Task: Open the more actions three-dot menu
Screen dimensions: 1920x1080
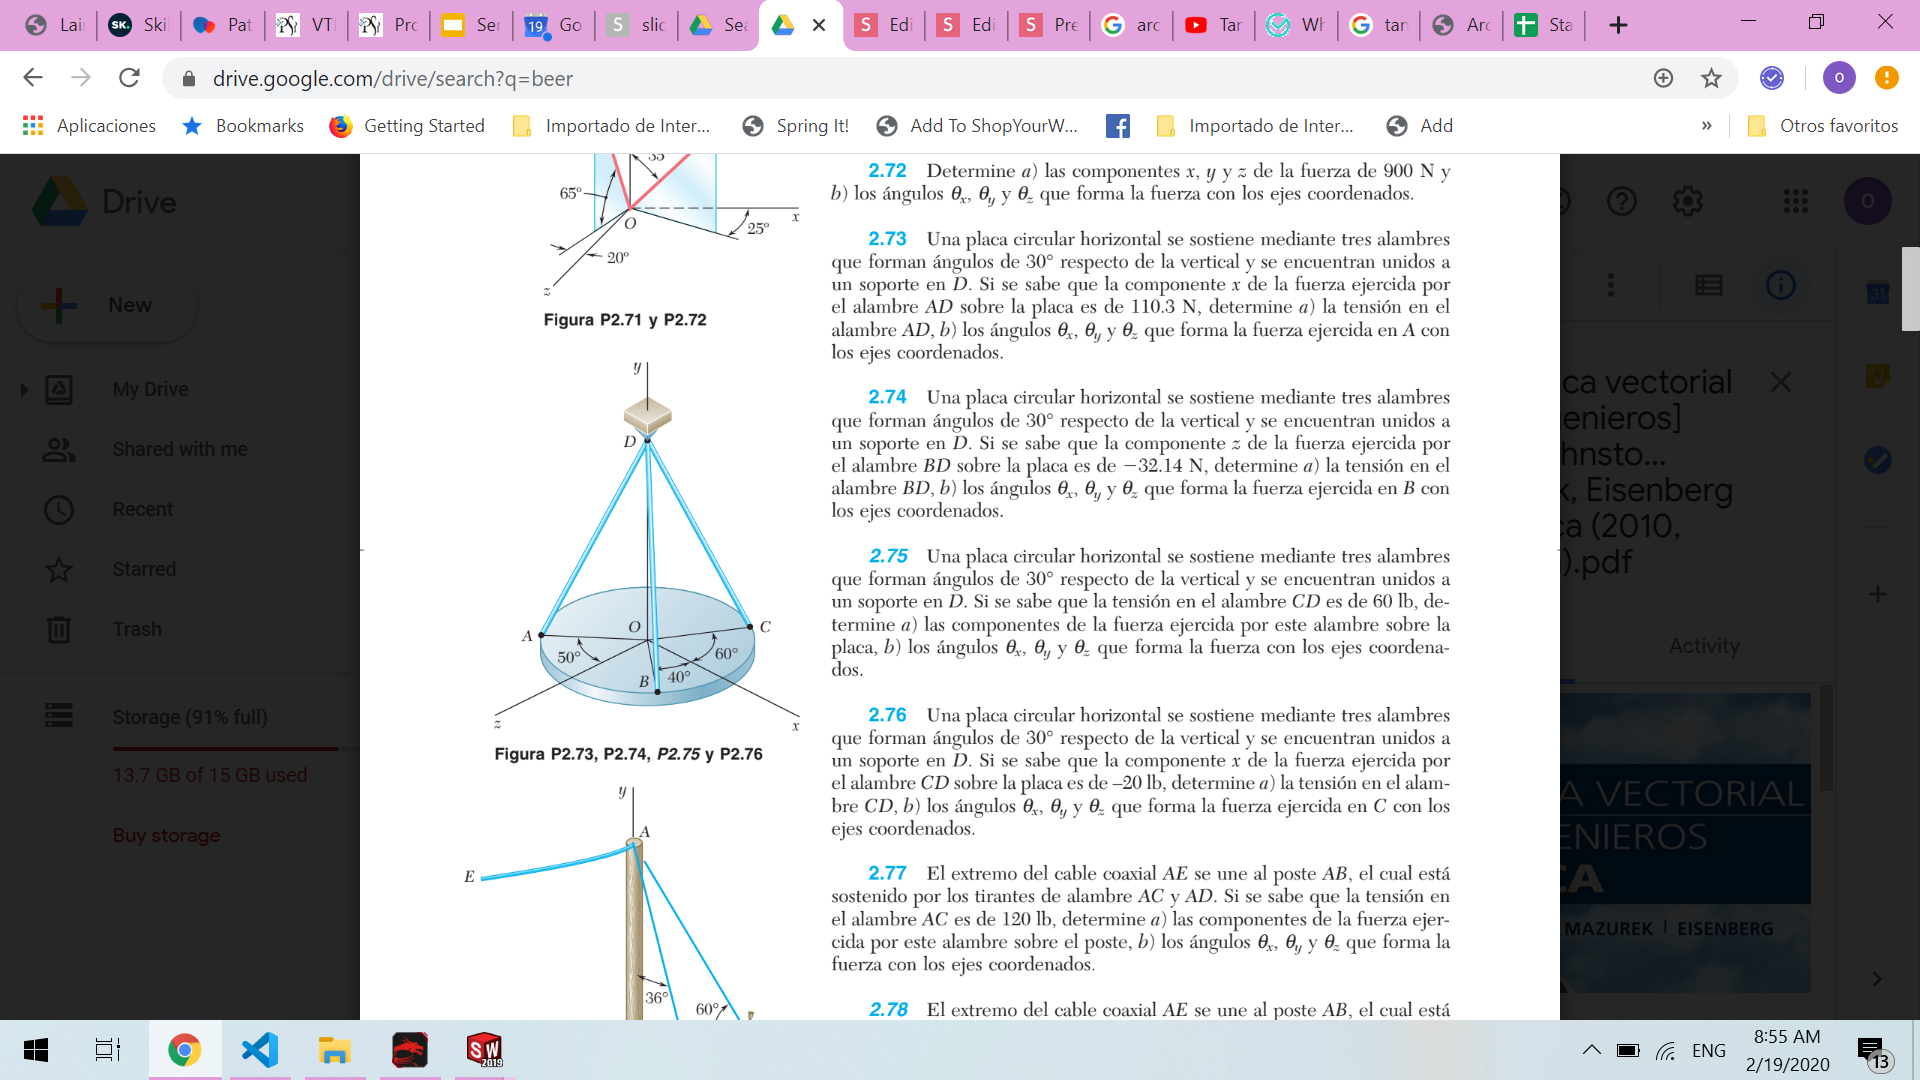Action: coord(1610,286)
